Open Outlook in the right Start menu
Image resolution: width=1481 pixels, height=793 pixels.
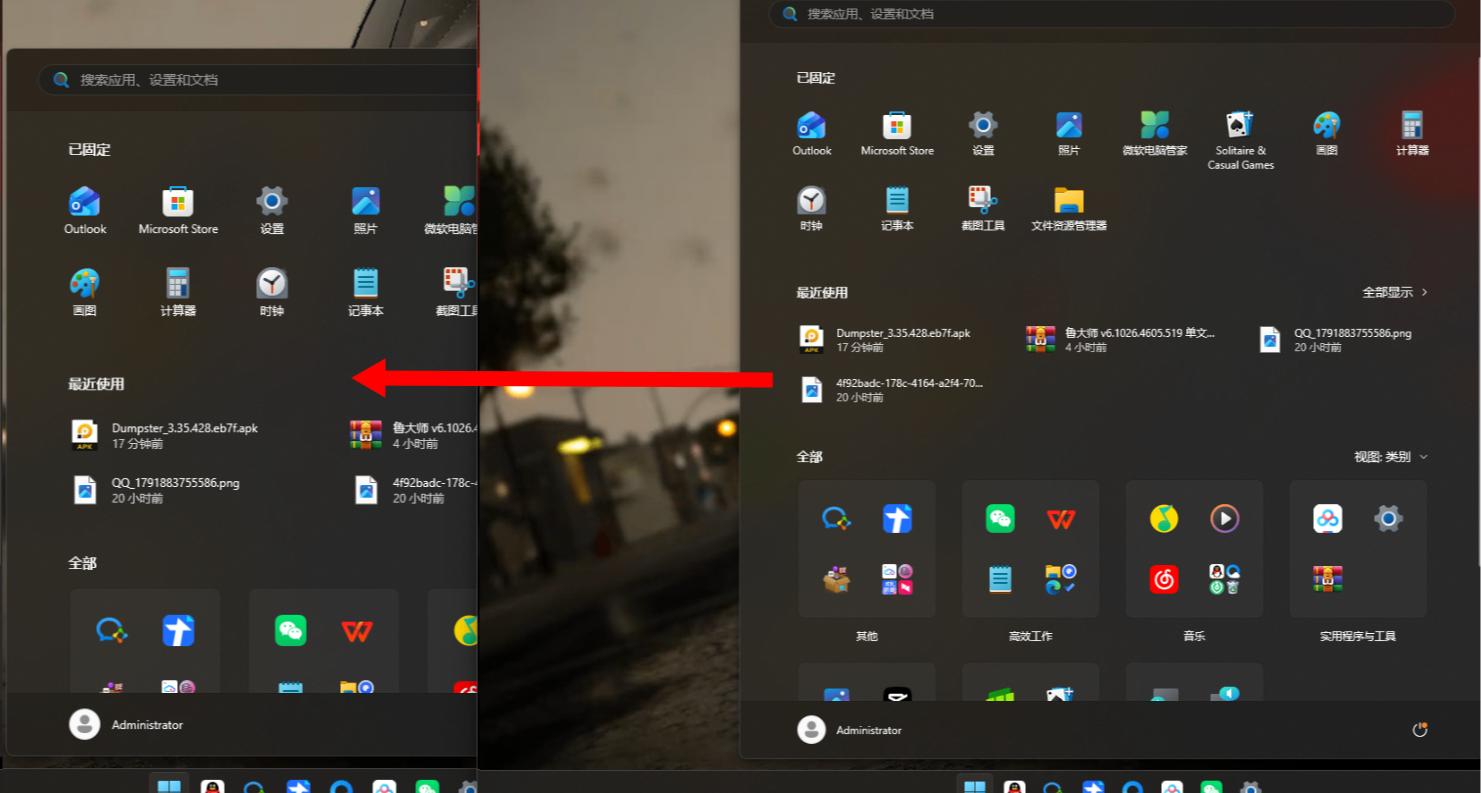pos(811,133)
